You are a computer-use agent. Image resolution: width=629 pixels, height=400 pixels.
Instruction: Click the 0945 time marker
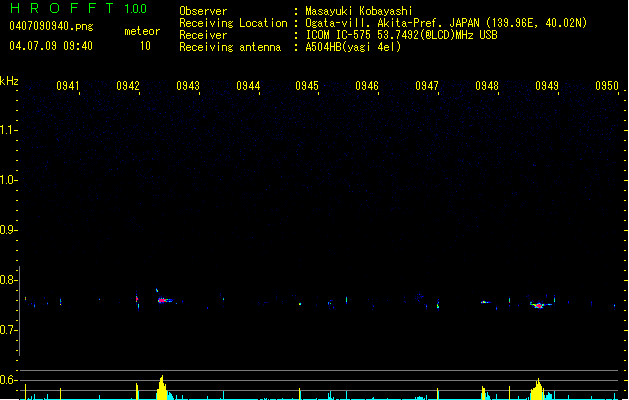[307, 86]
